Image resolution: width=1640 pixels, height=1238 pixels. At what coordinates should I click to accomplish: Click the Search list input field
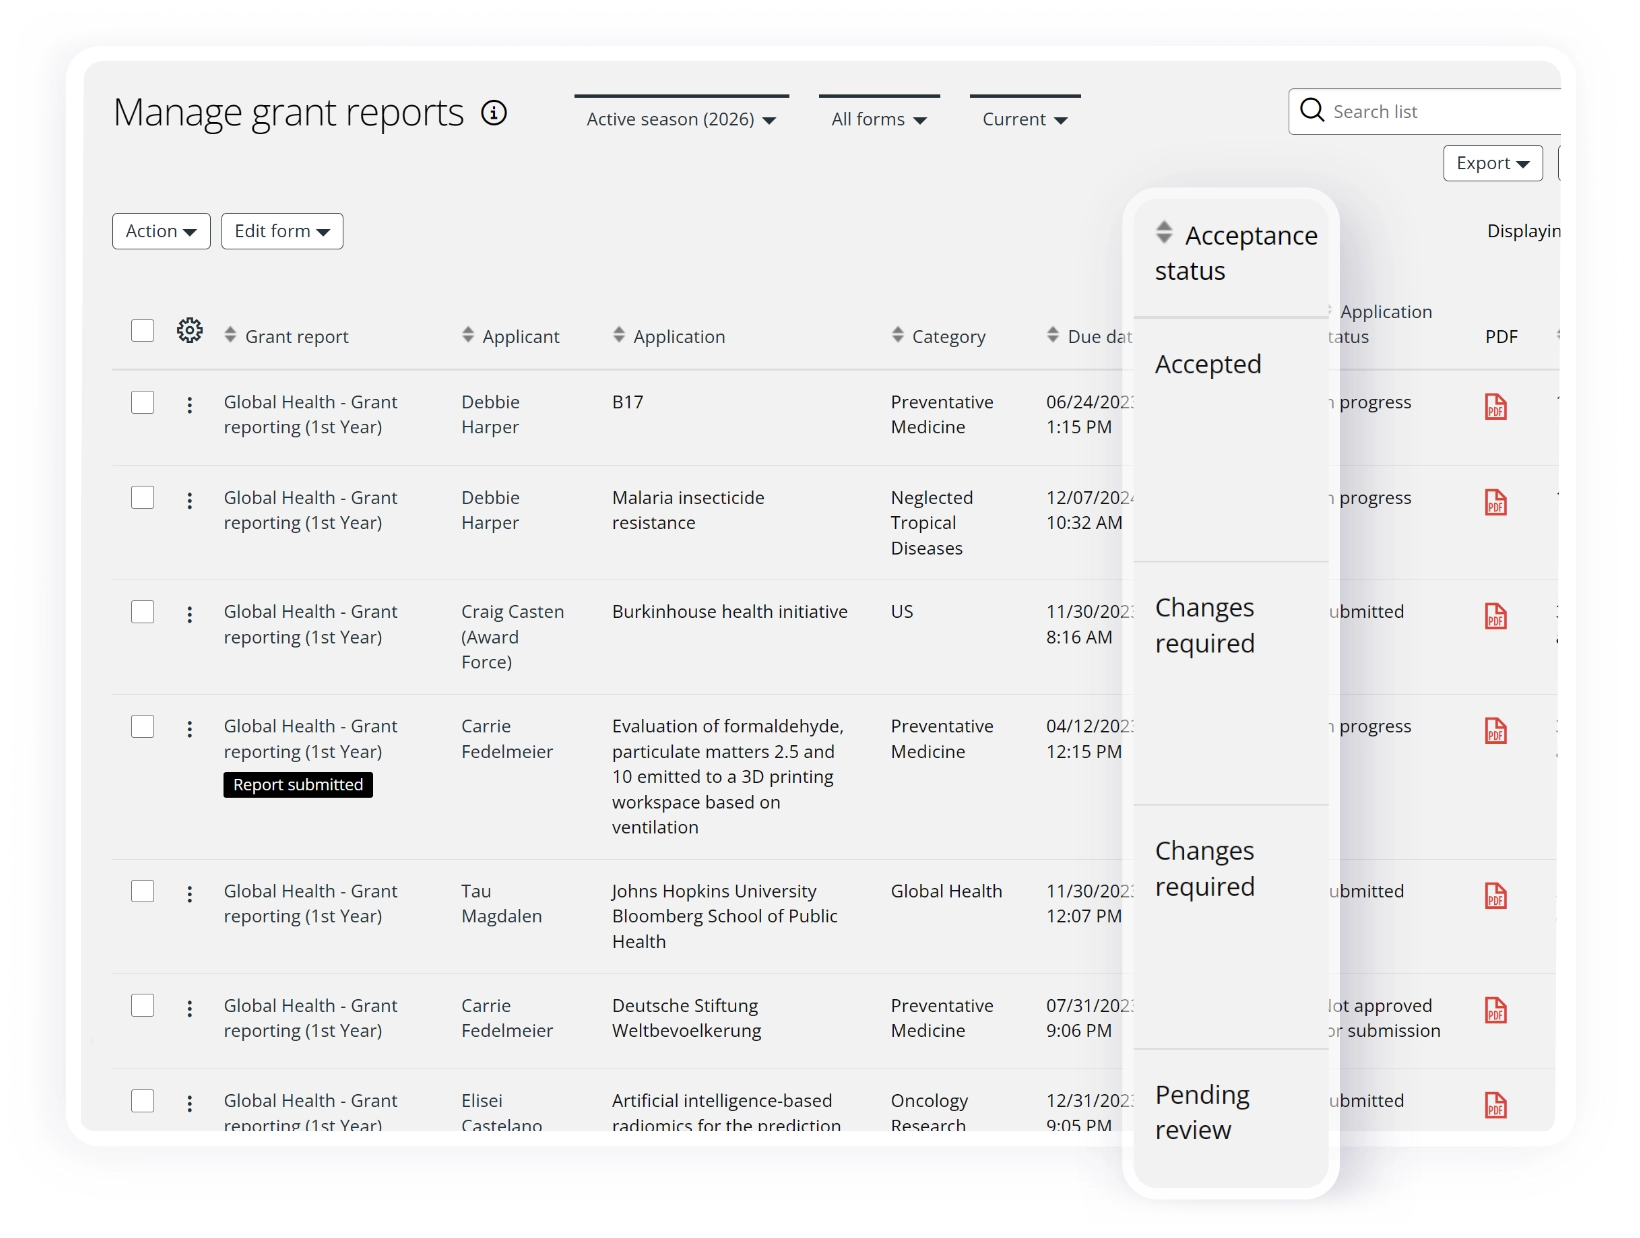(1425, 111)
